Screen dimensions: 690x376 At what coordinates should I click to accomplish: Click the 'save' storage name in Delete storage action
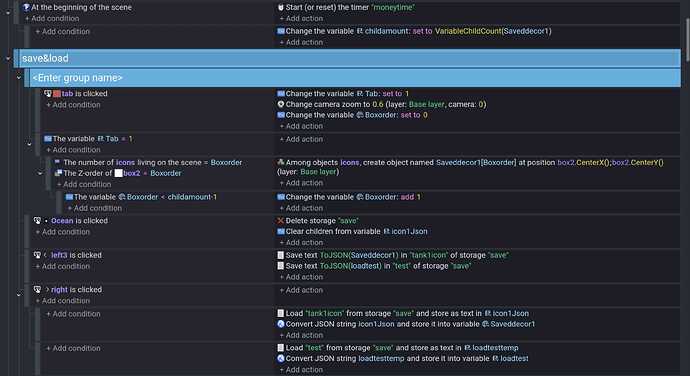point(348,221)
